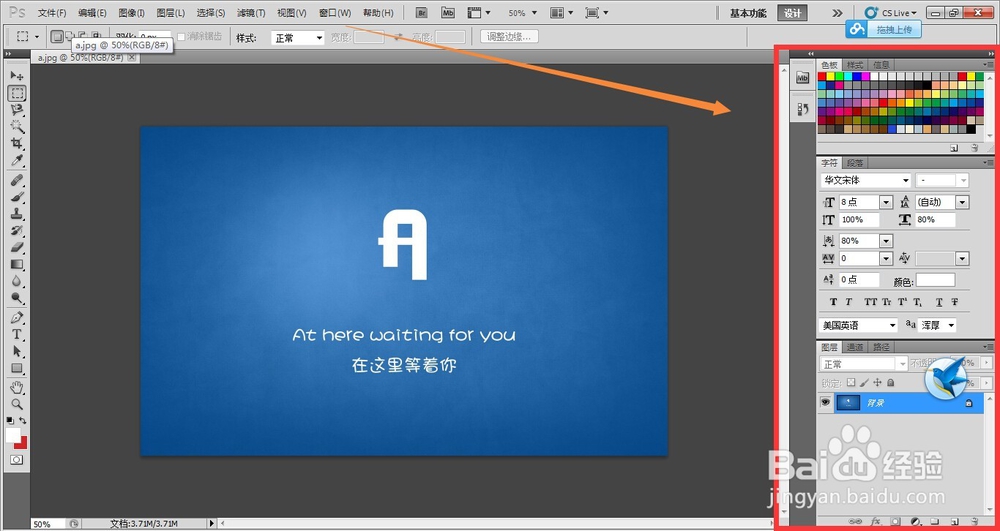This screenshot has height=531, width=1000.
Task: Launch Bridge with the Br icon
Action: point(422,13)
